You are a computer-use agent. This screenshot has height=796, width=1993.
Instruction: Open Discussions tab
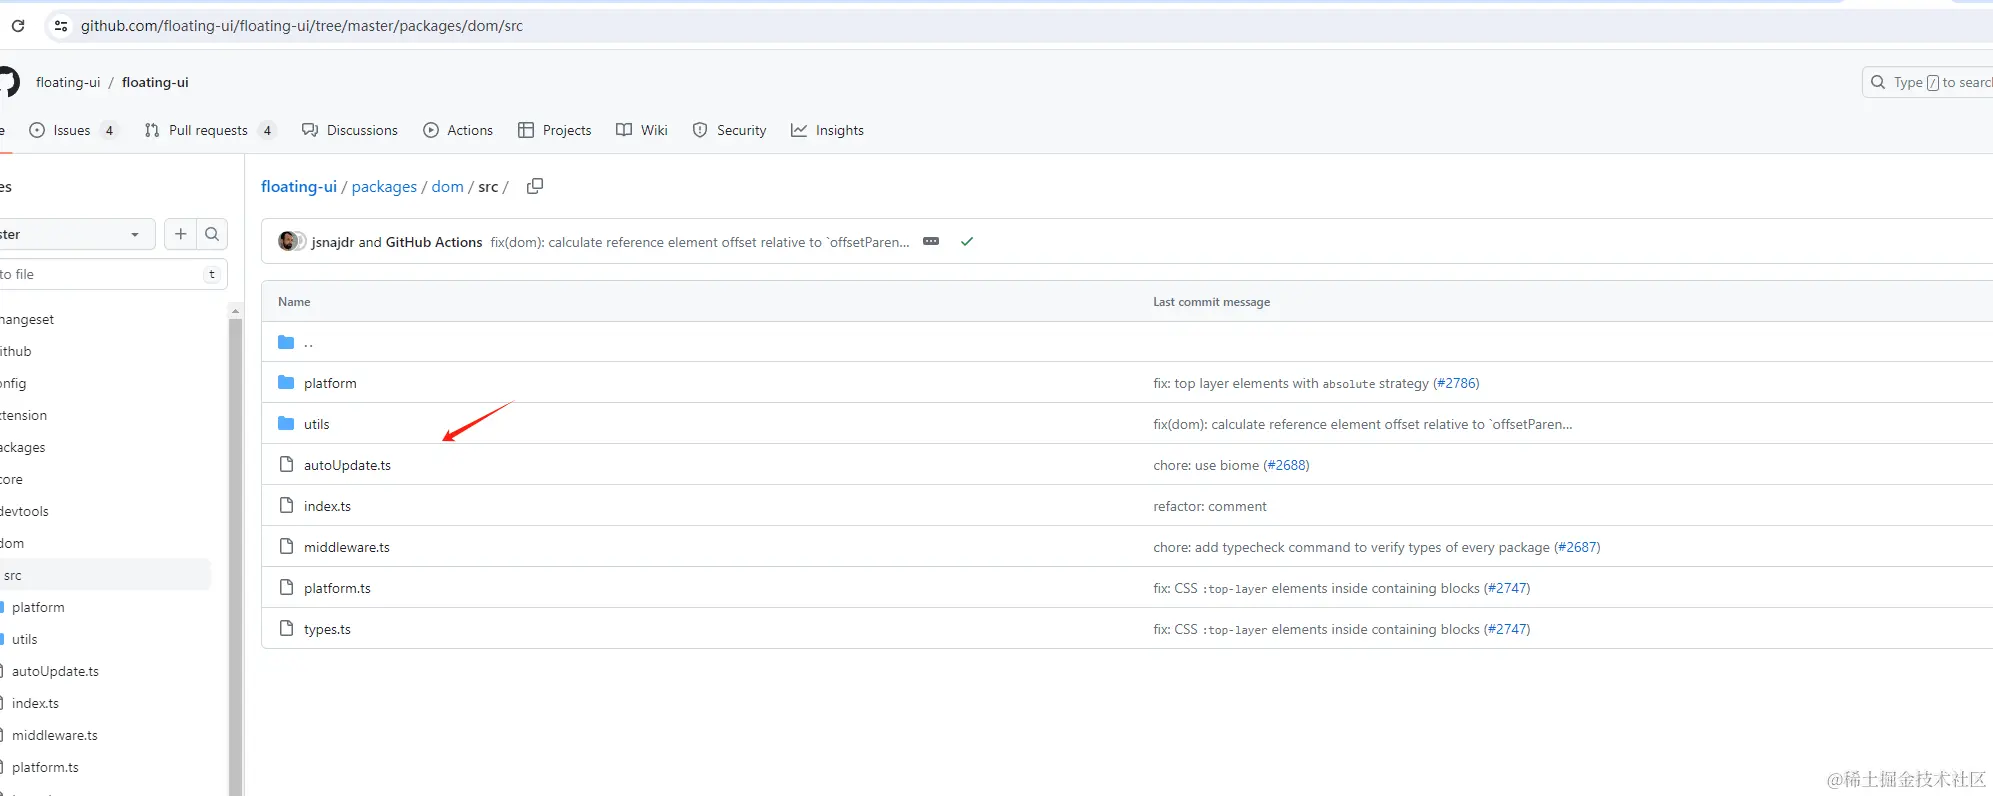pyautogui.click(x=350, y=130)
